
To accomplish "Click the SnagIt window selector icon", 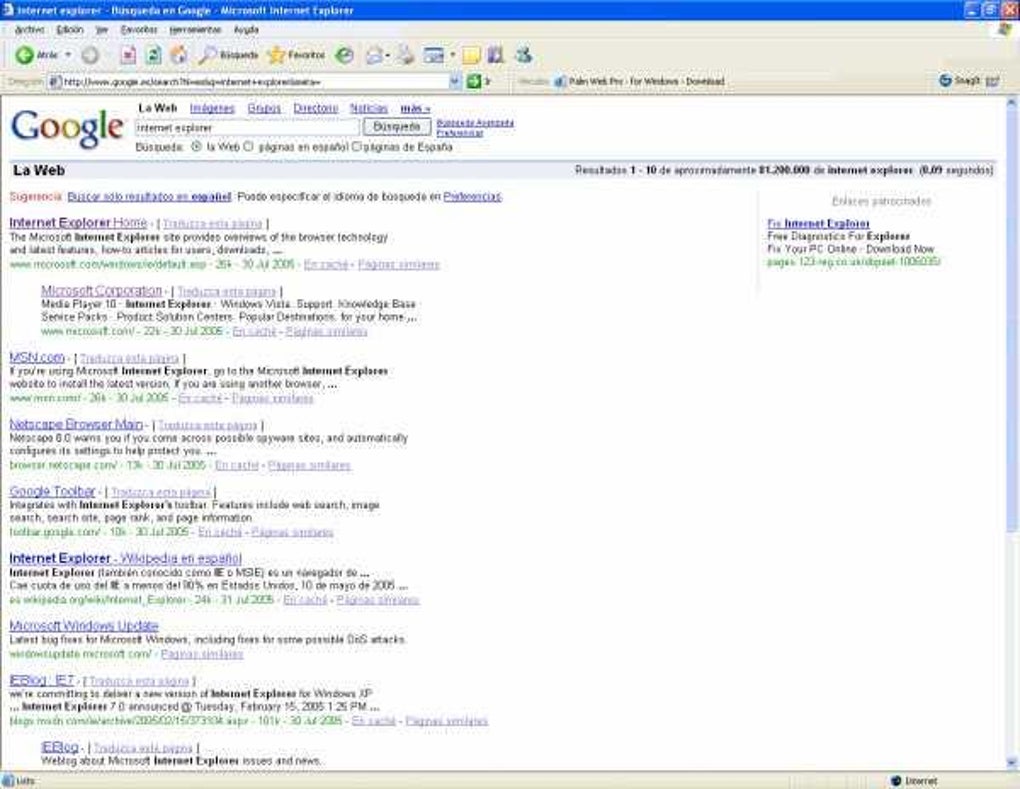I will pos(993,81).
